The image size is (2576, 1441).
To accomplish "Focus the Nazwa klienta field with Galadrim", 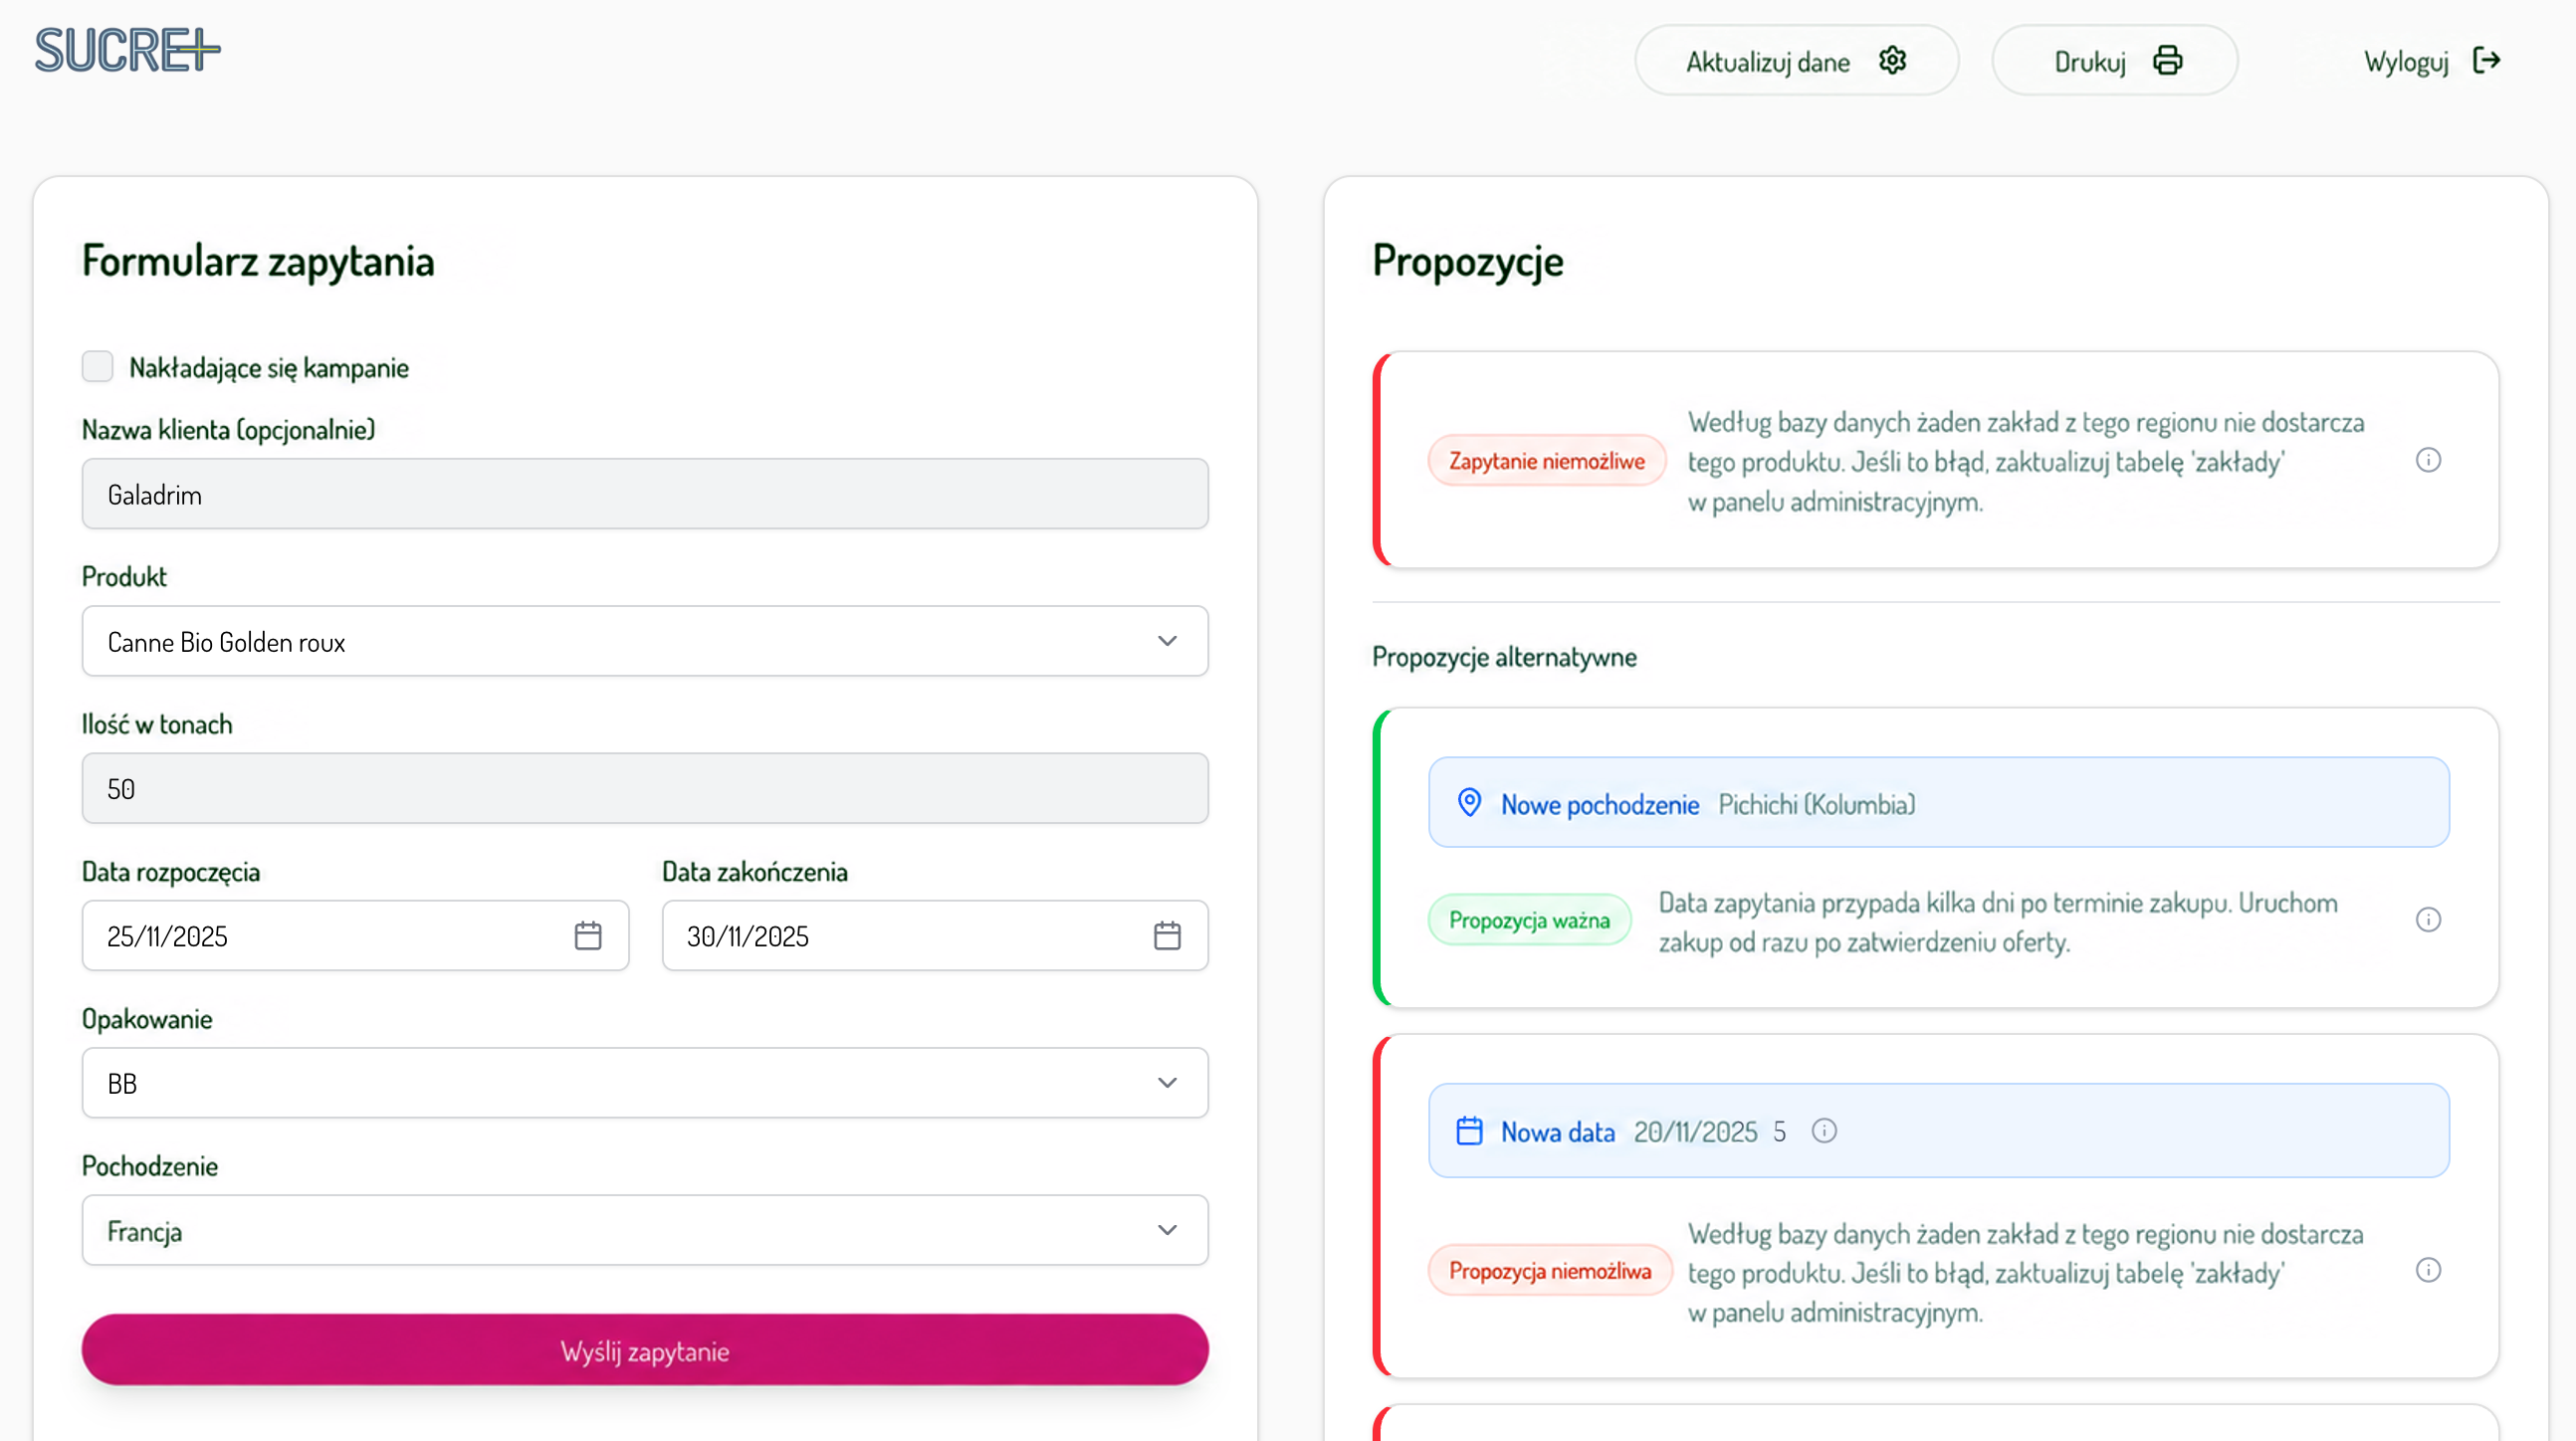I will 645,494.
